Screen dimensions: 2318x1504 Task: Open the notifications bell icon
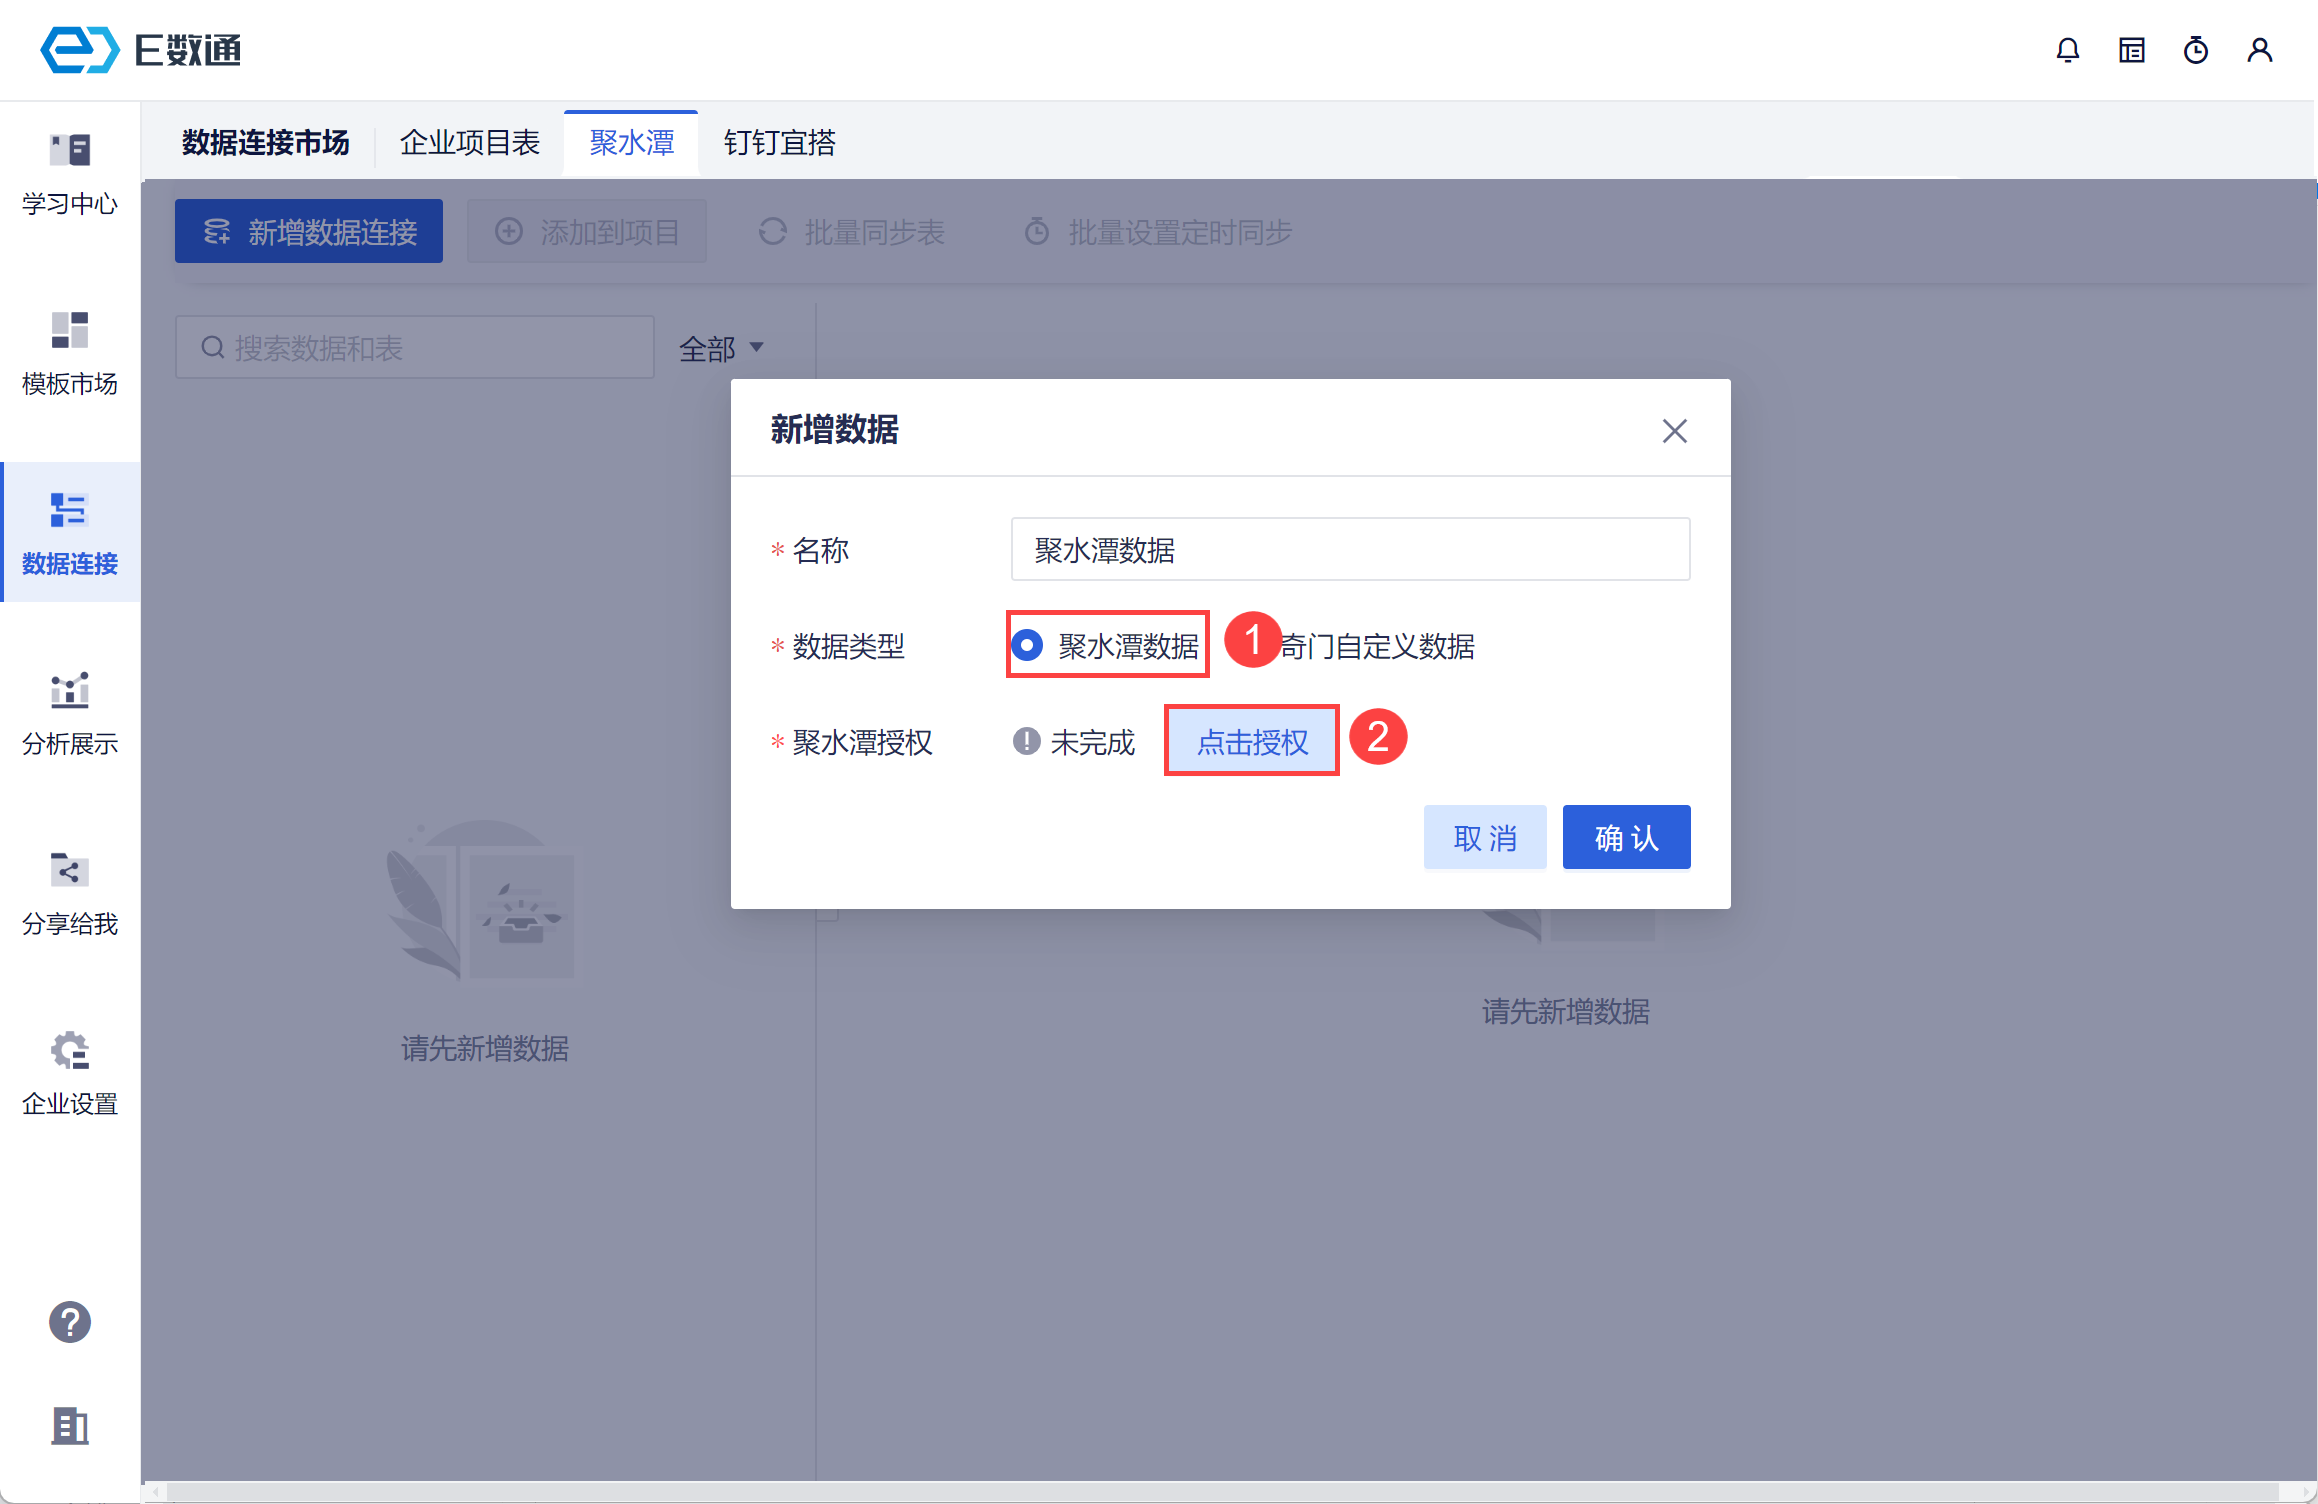tap(2067, 50)
